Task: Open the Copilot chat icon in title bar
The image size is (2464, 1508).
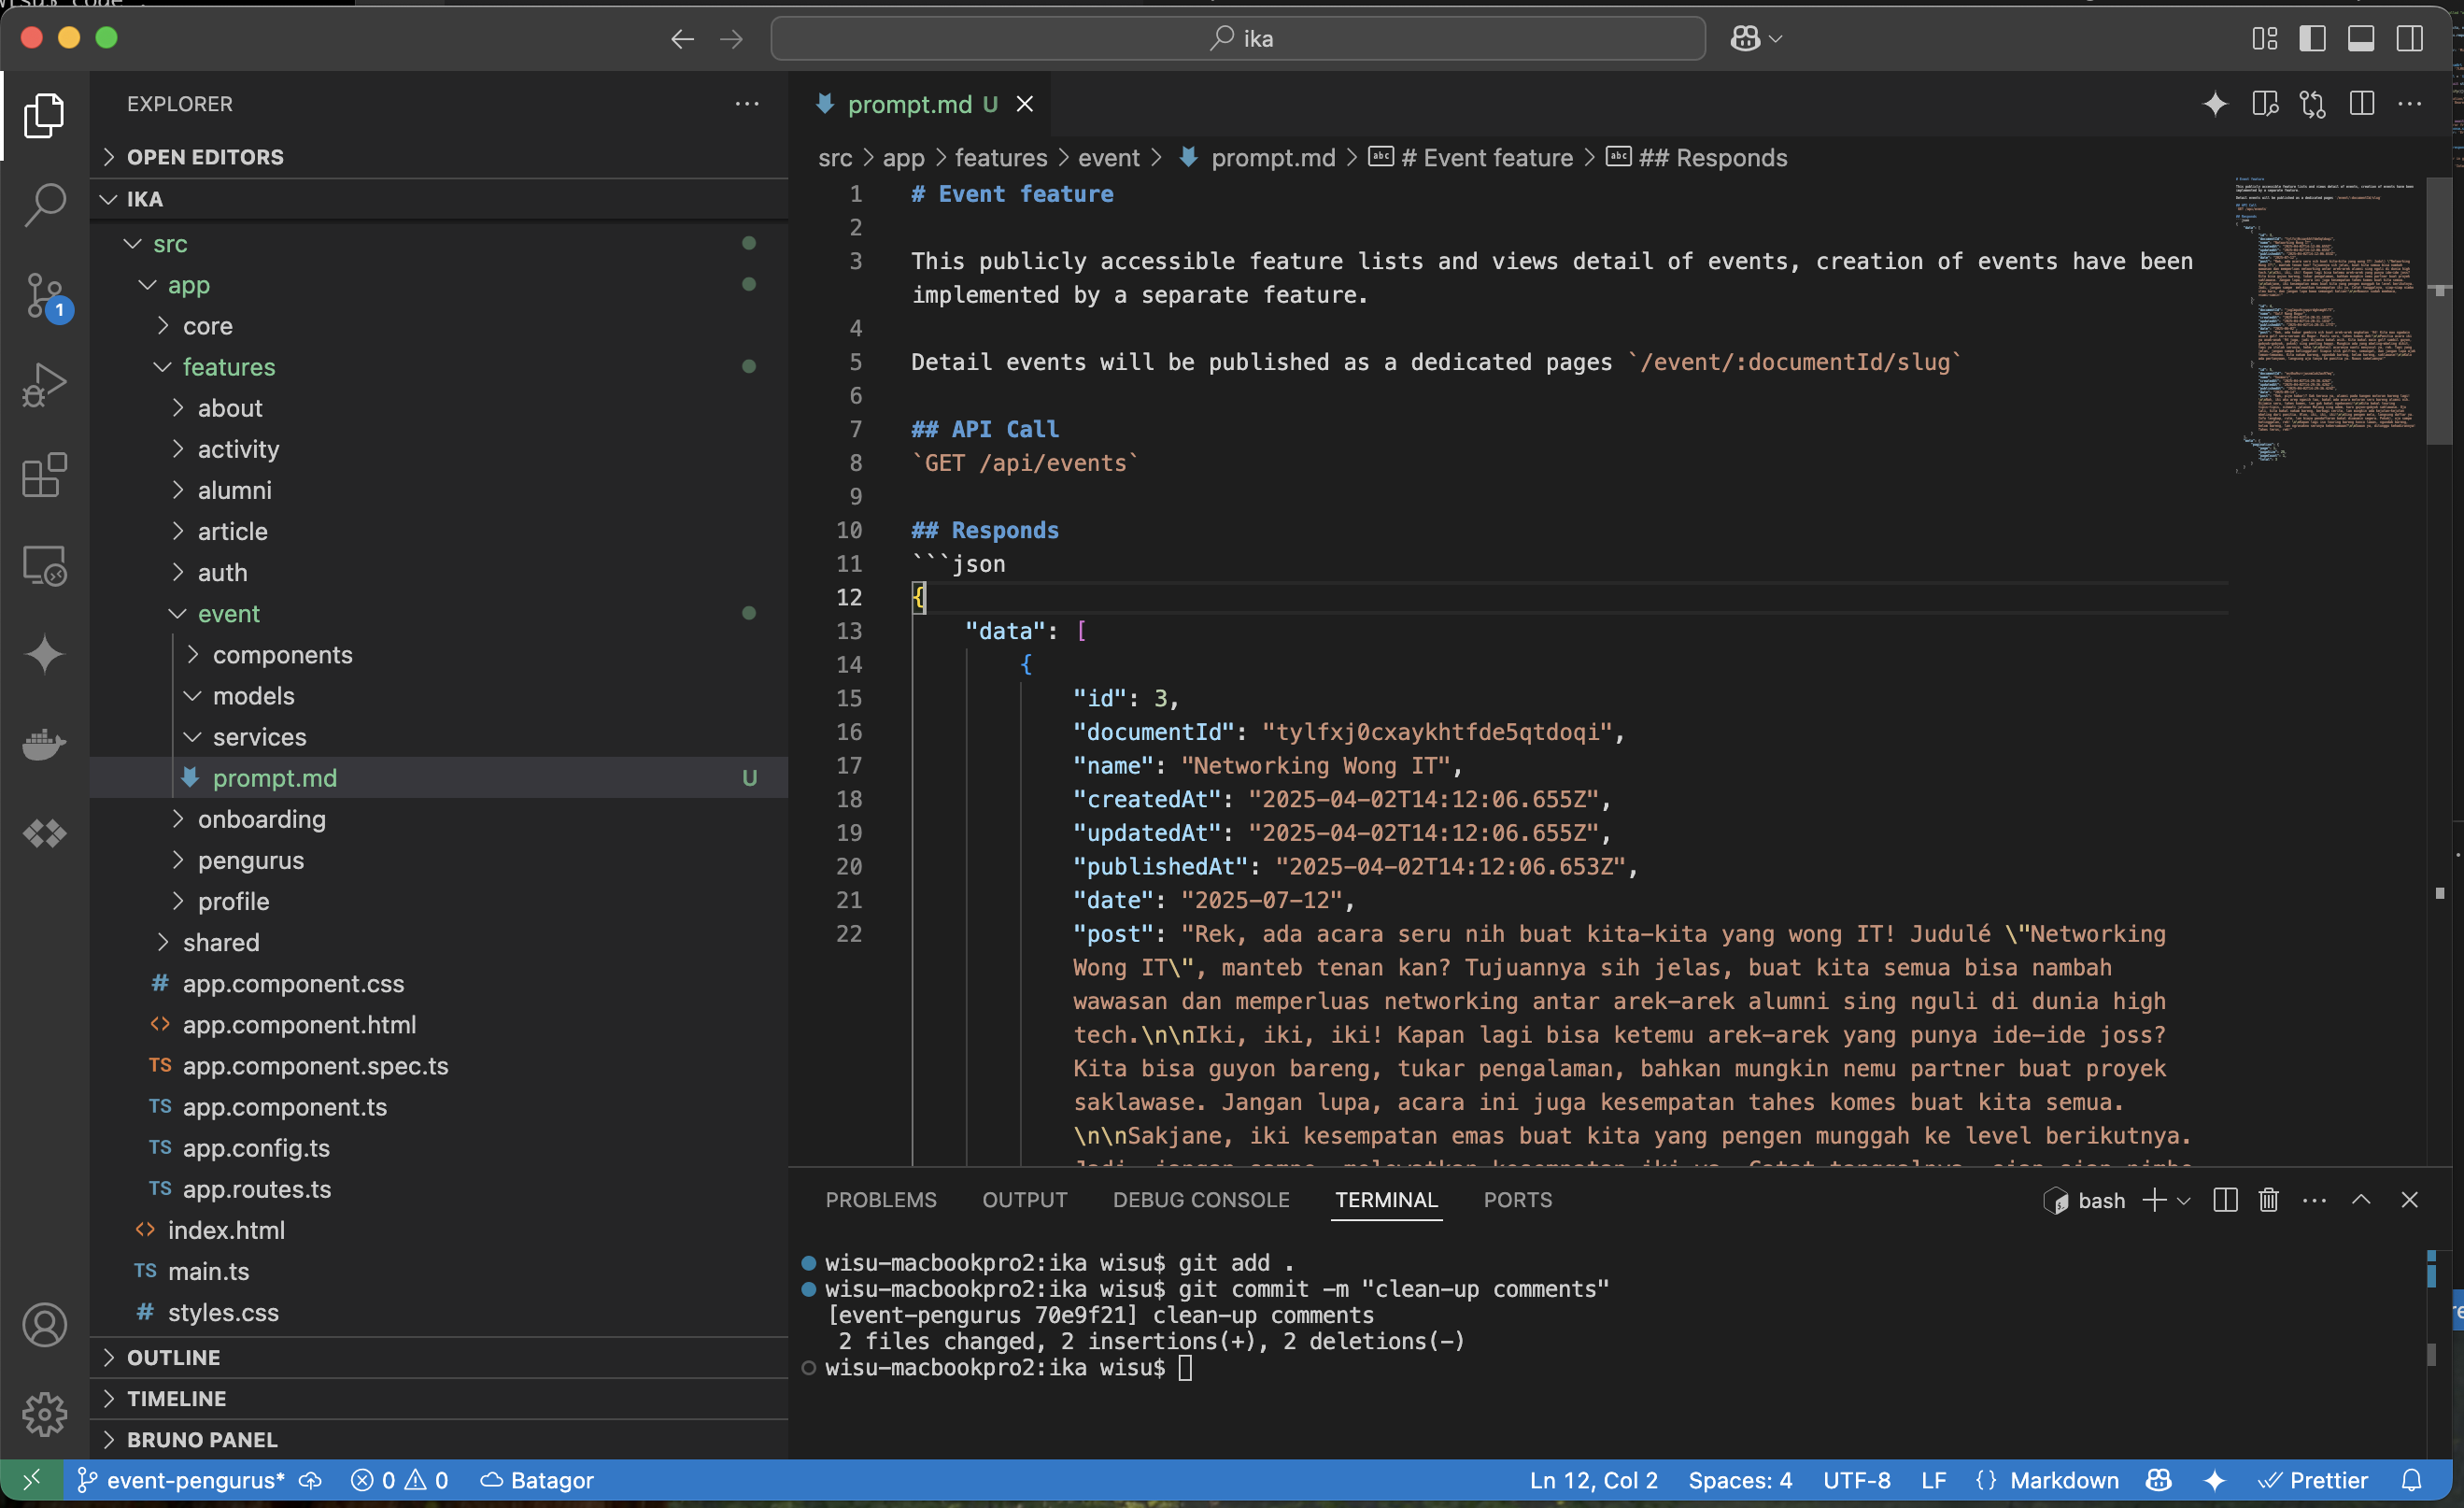Action: tap(1745, 39)
